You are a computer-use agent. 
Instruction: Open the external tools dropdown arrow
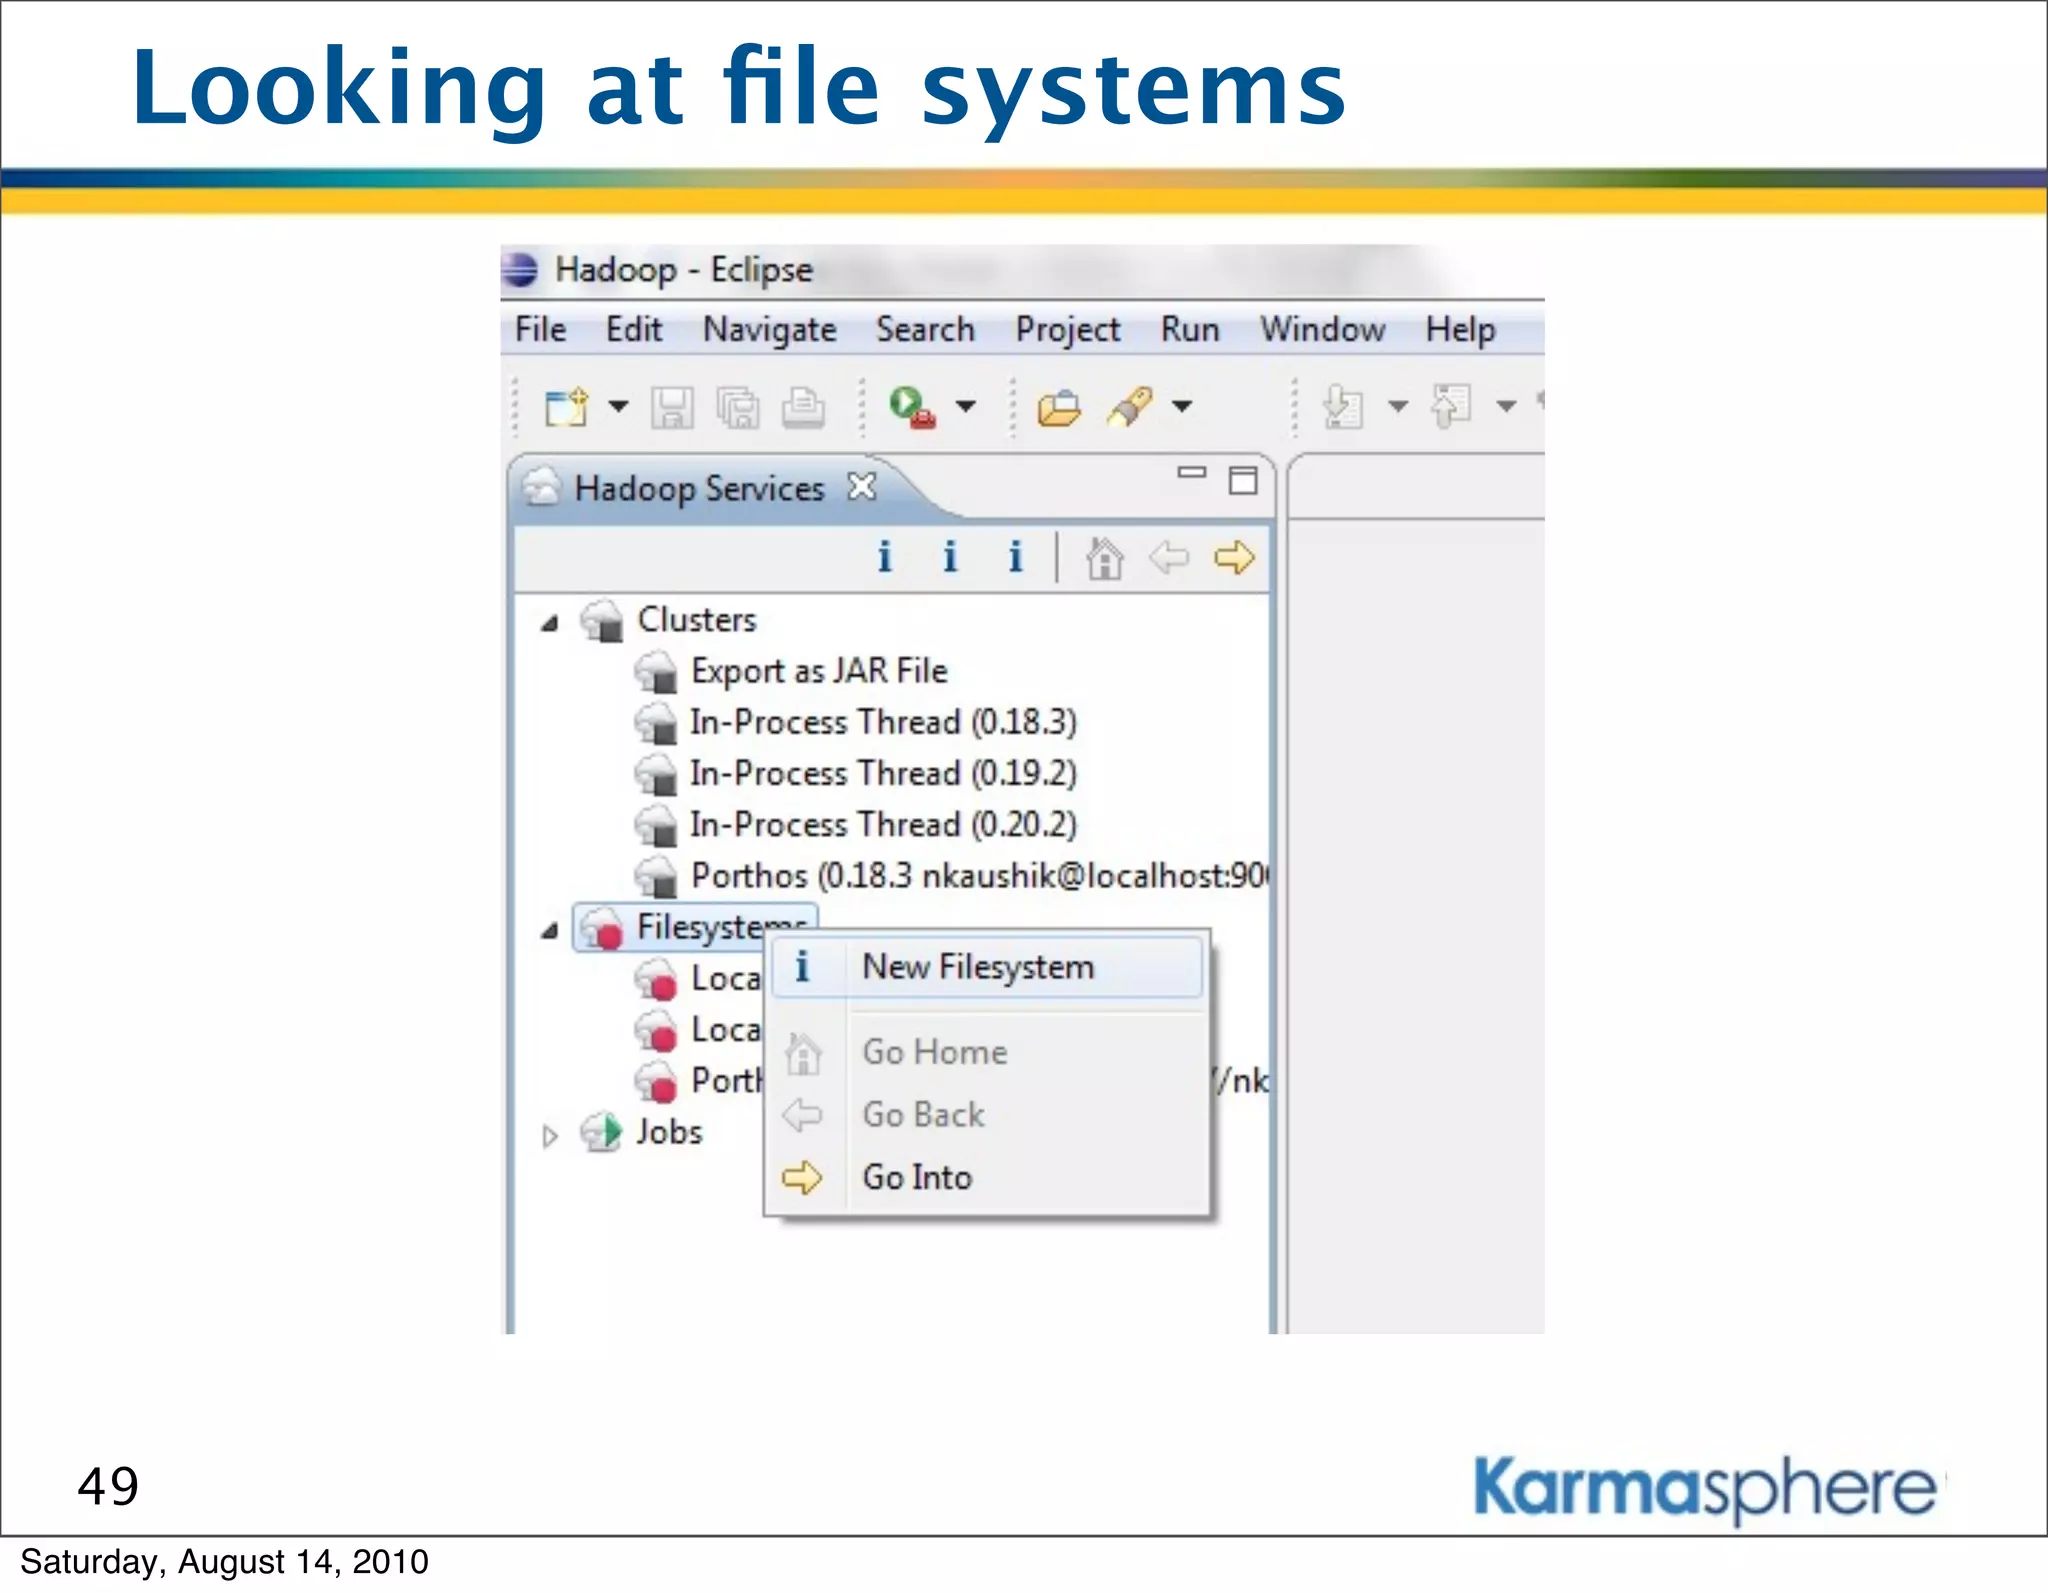965,406
